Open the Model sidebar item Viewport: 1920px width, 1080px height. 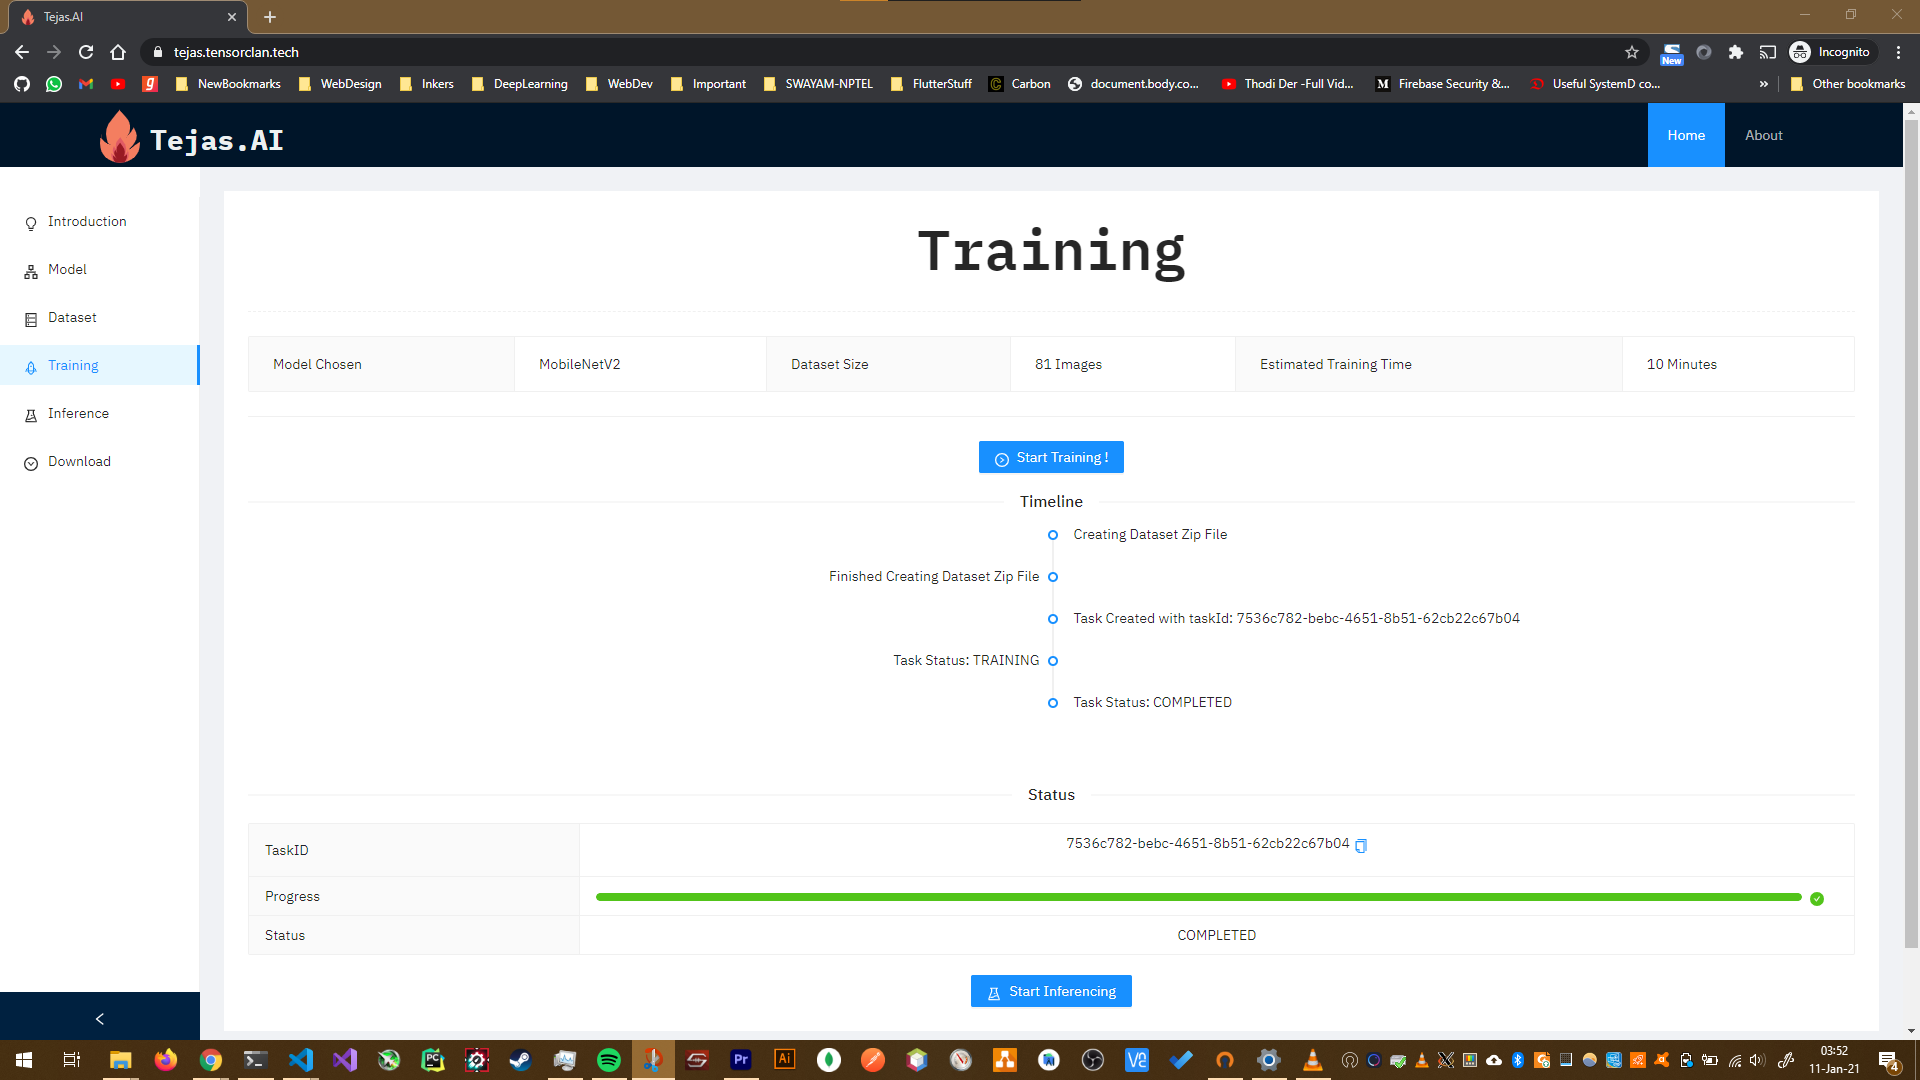click(67, 270)
